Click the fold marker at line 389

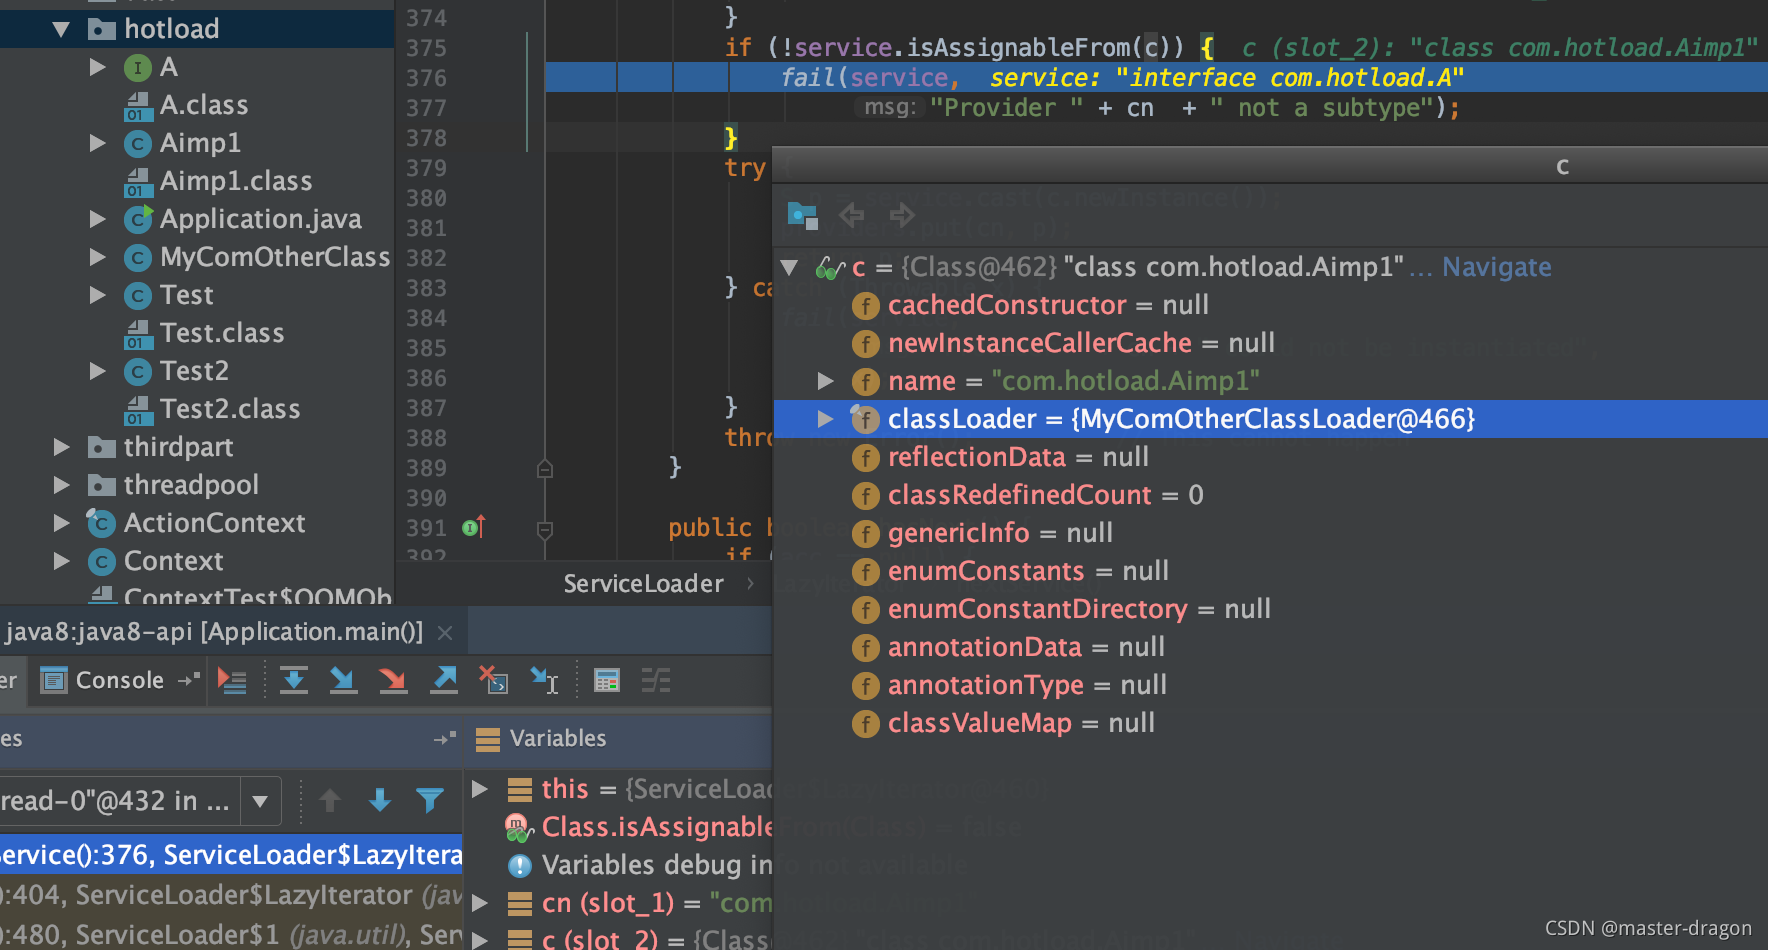[x=545, y=468]
